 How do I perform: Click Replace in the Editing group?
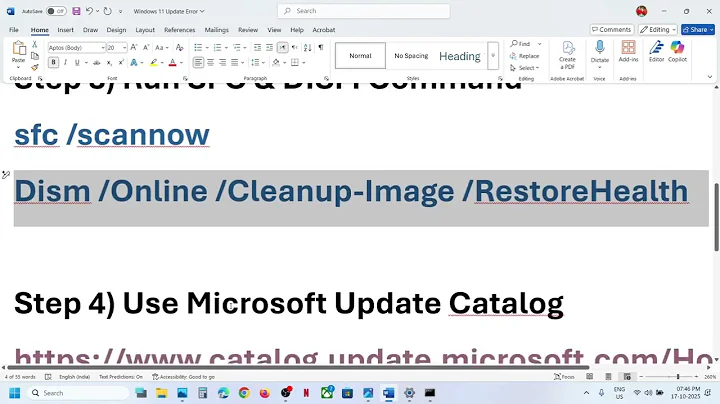(x=524, y=56)
